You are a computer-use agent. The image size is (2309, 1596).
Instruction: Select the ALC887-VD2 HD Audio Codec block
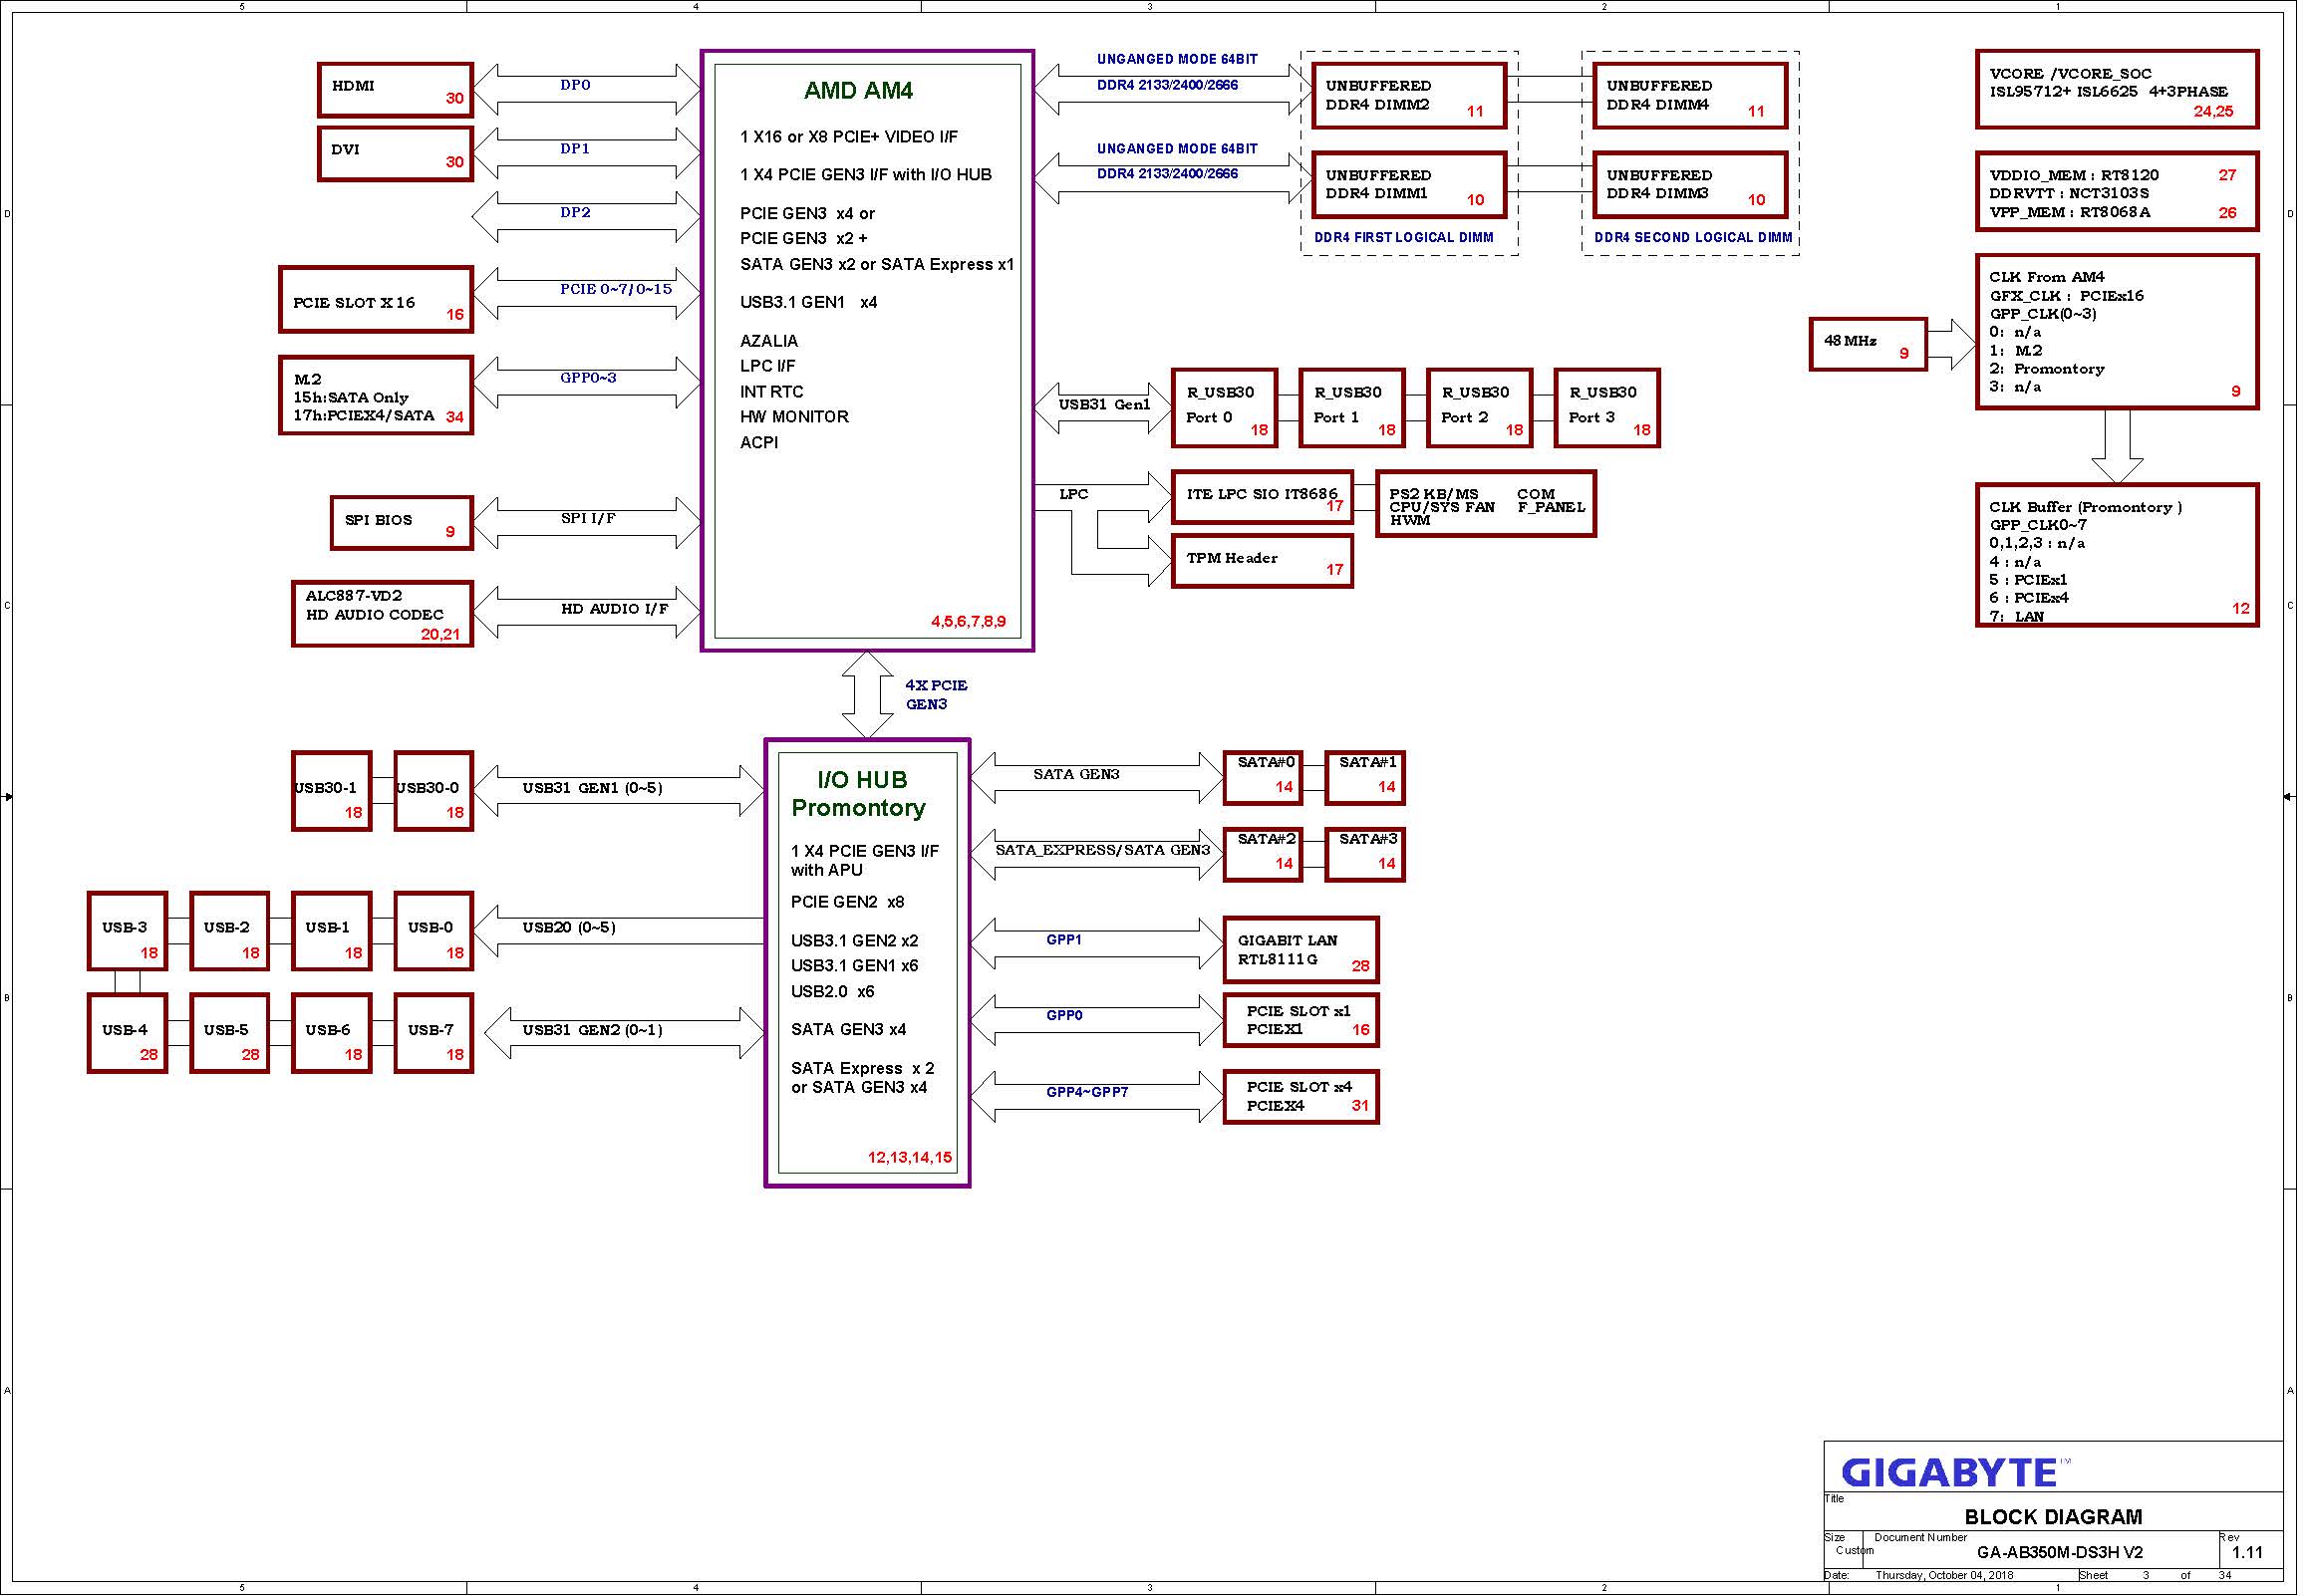[x=384, y=615]
